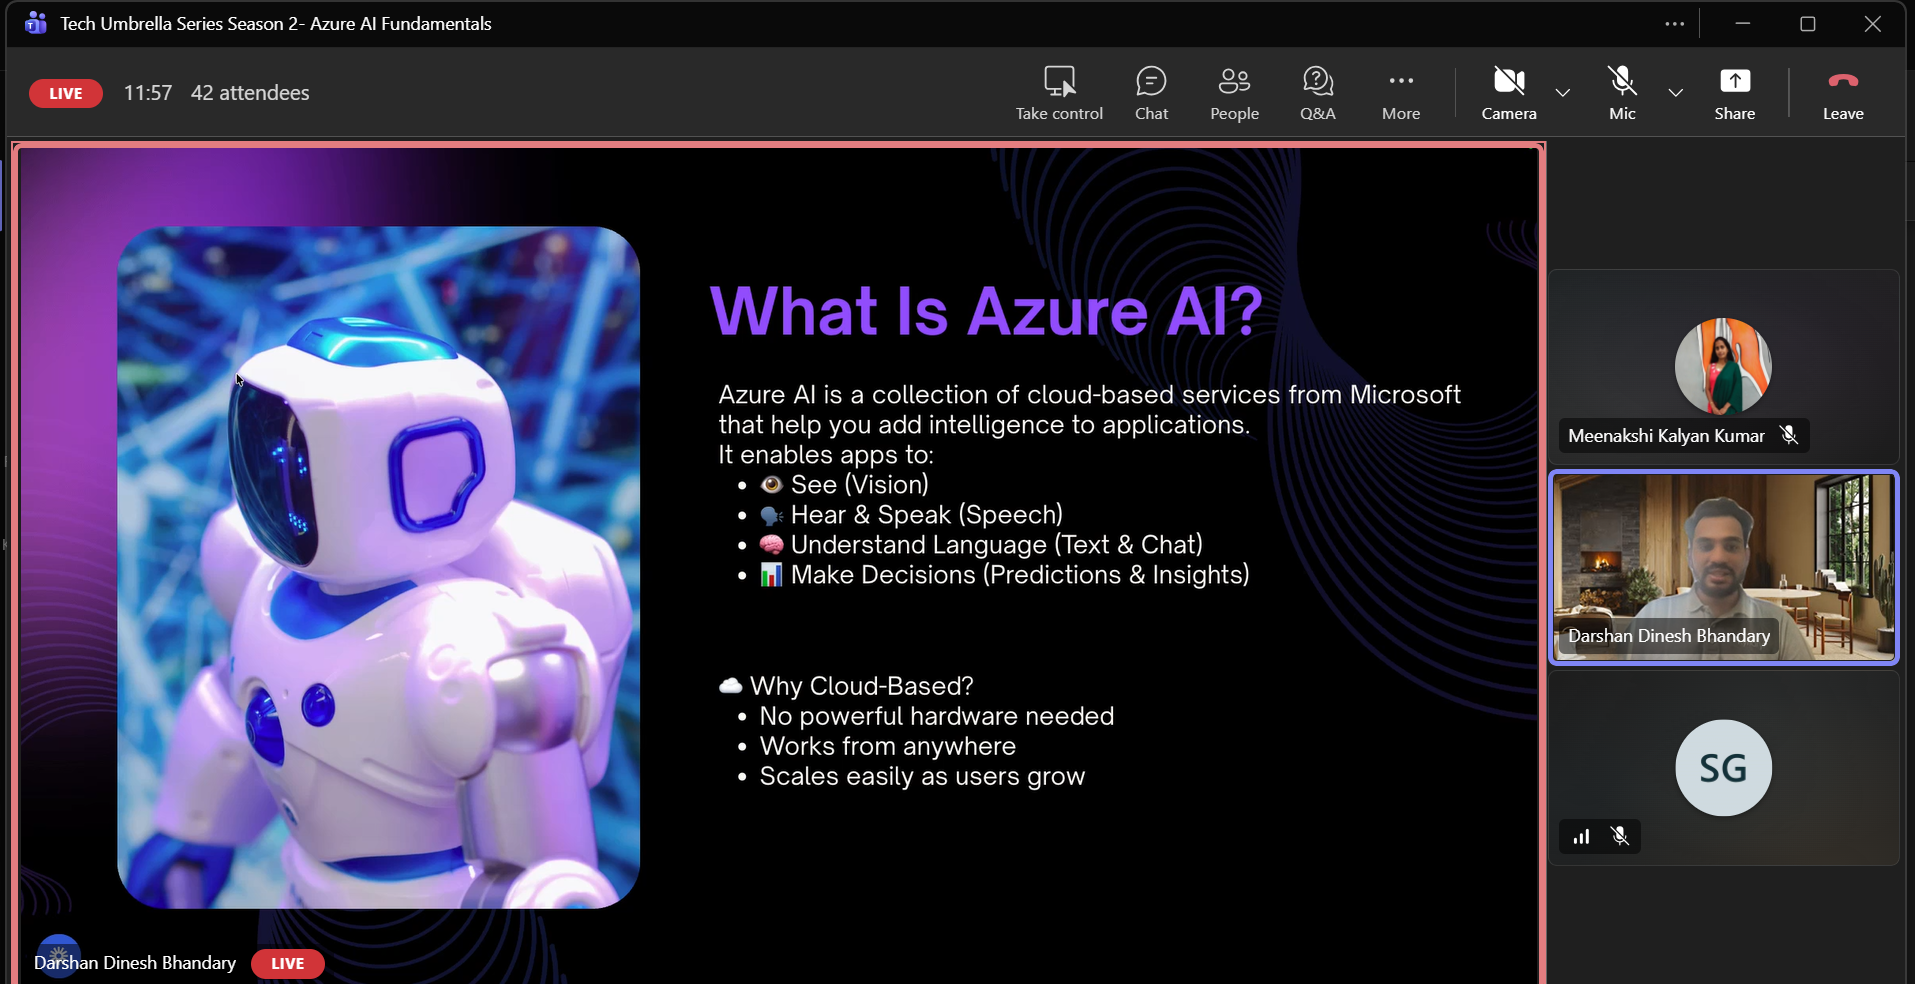Select Darshan Dinesh Bhandary's video tile
Image resolution: width=1915 pixels, height=984 pixels.
(x=1724, y=567)
